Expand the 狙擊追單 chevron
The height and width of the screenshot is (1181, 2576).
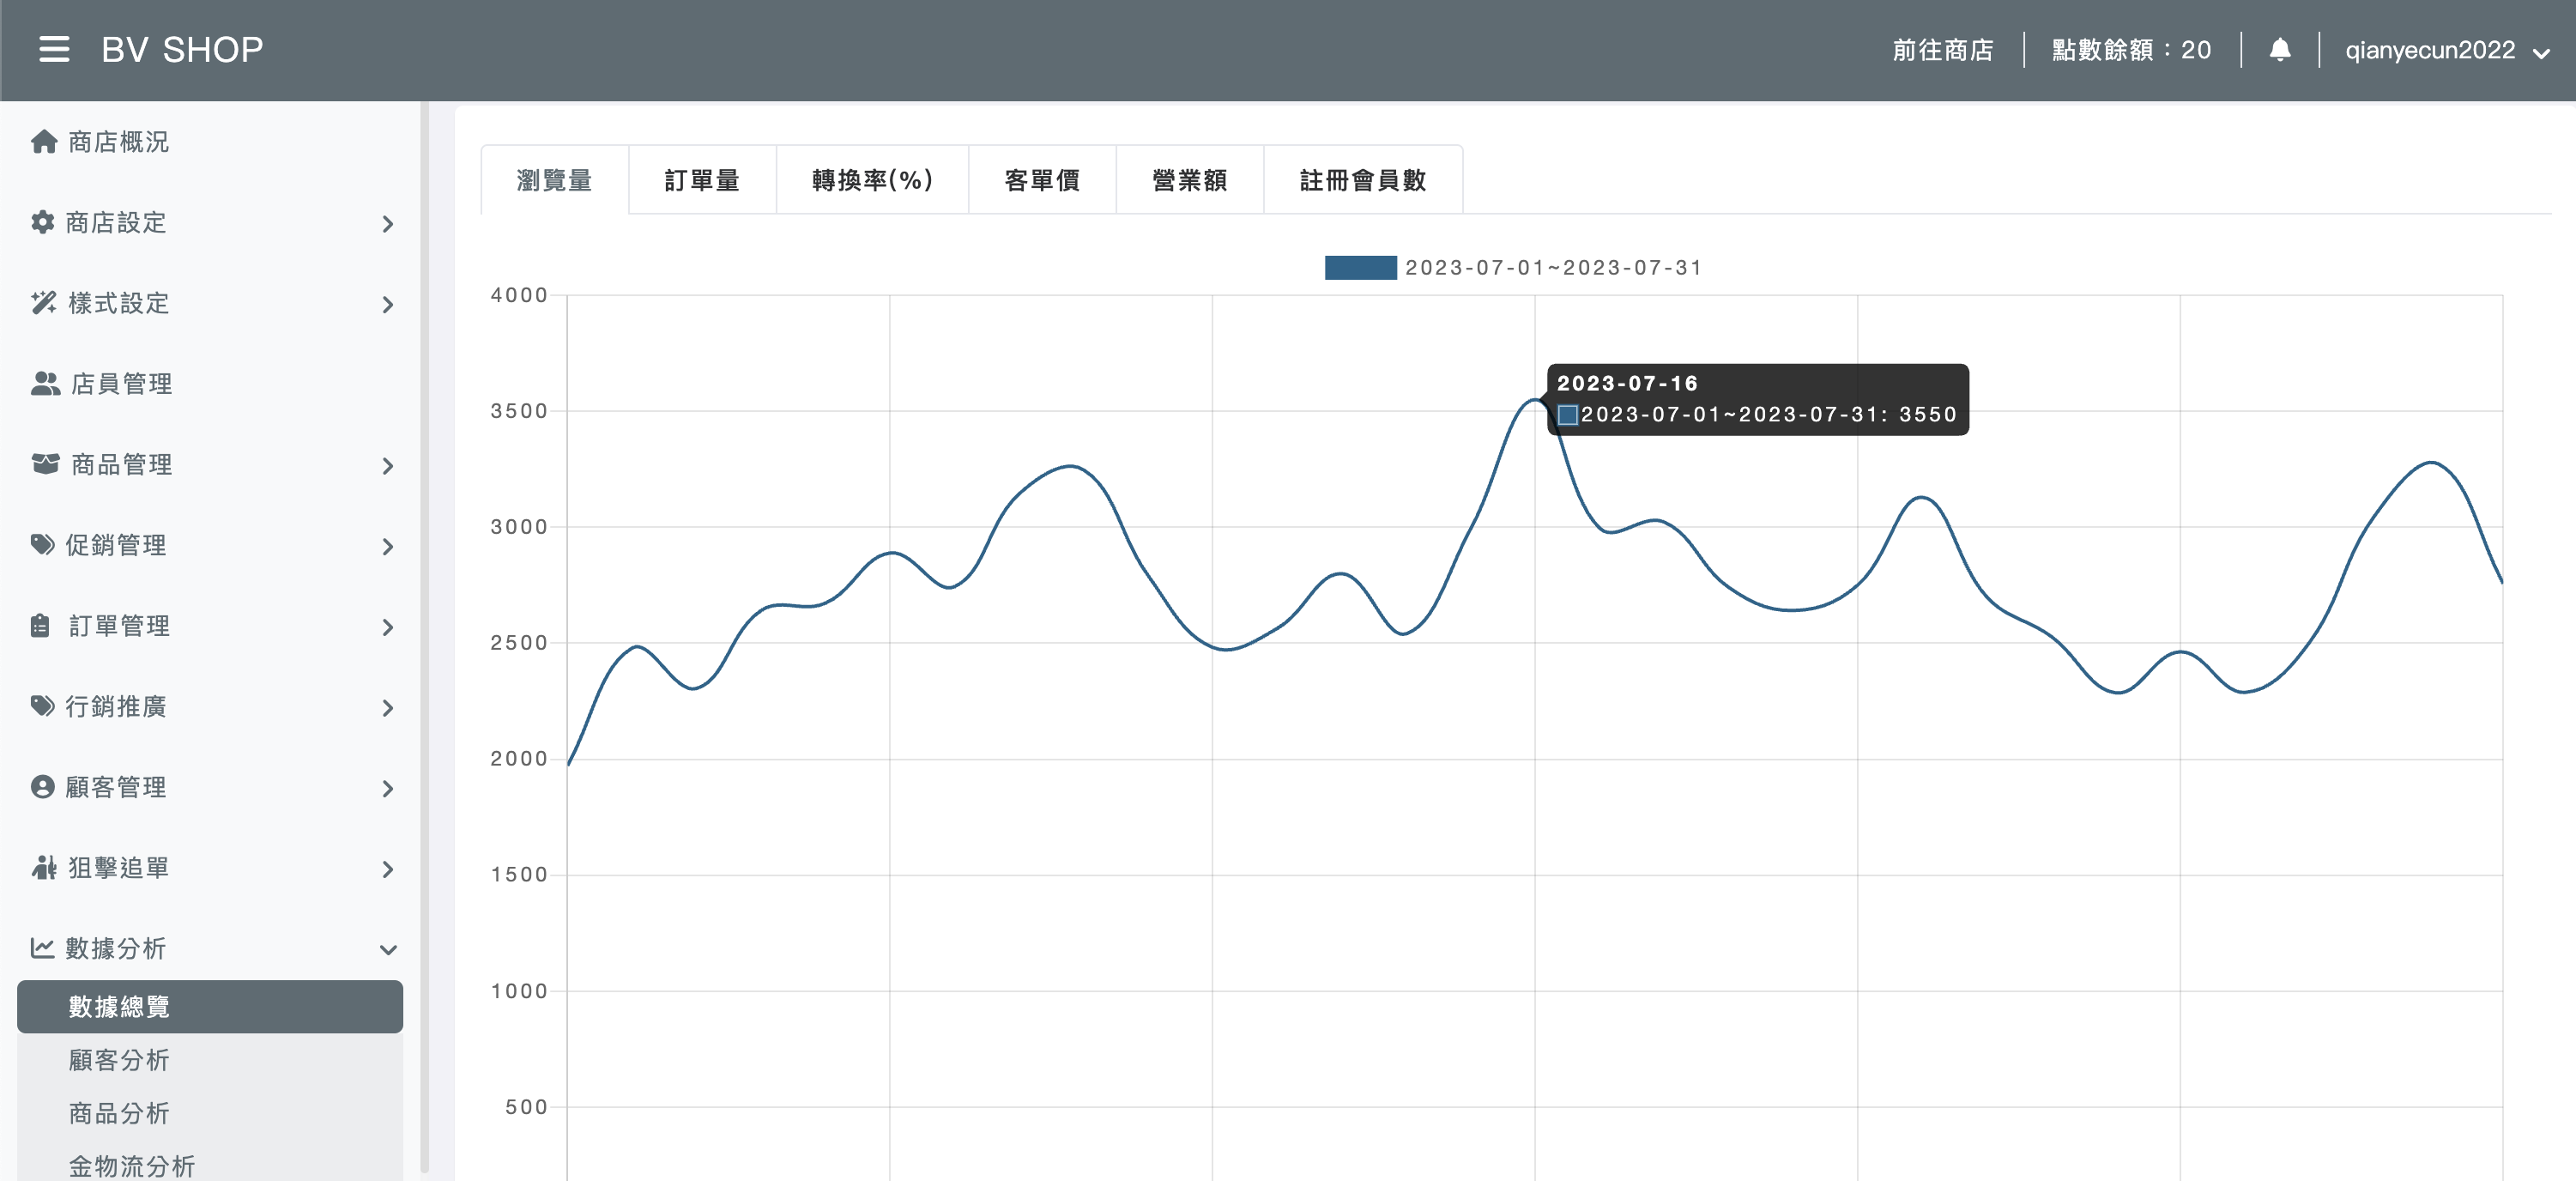pyautogui.click(x=388, y=870)
